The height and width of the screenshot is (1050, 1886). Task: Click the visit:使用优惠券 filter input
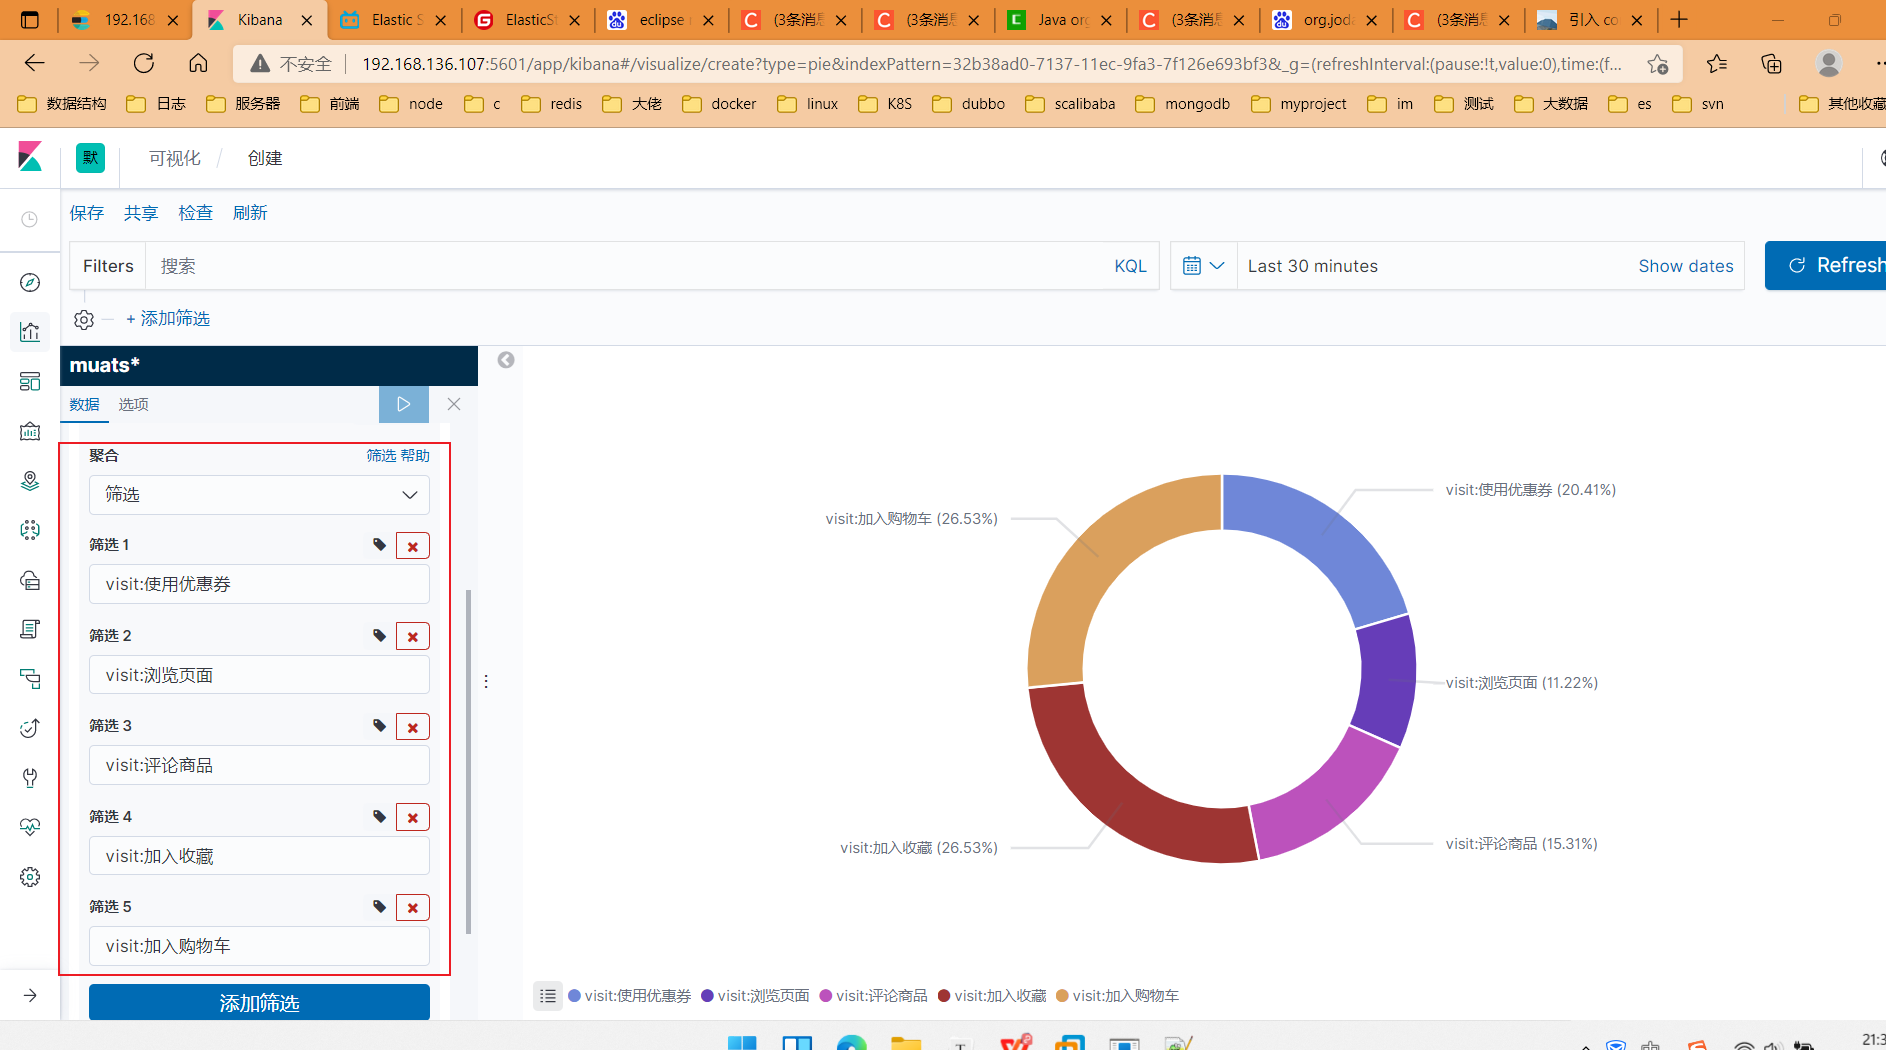tap(259, 584)
